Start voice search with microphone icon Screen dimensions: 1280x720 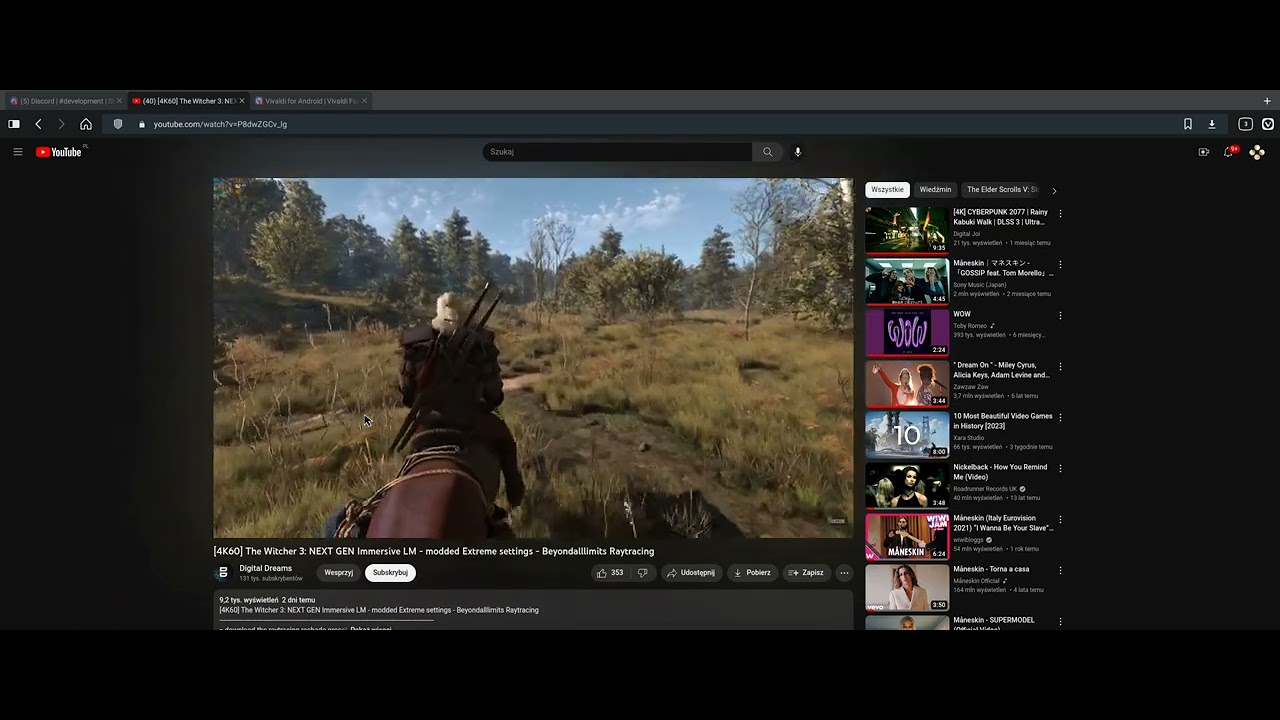tap(797, 152)
